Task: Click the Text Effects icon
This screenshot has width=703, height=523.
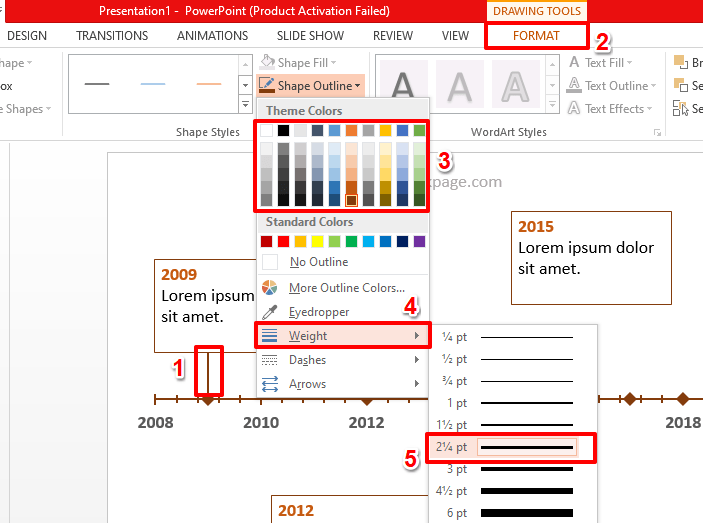Action: tap(574, 109)
